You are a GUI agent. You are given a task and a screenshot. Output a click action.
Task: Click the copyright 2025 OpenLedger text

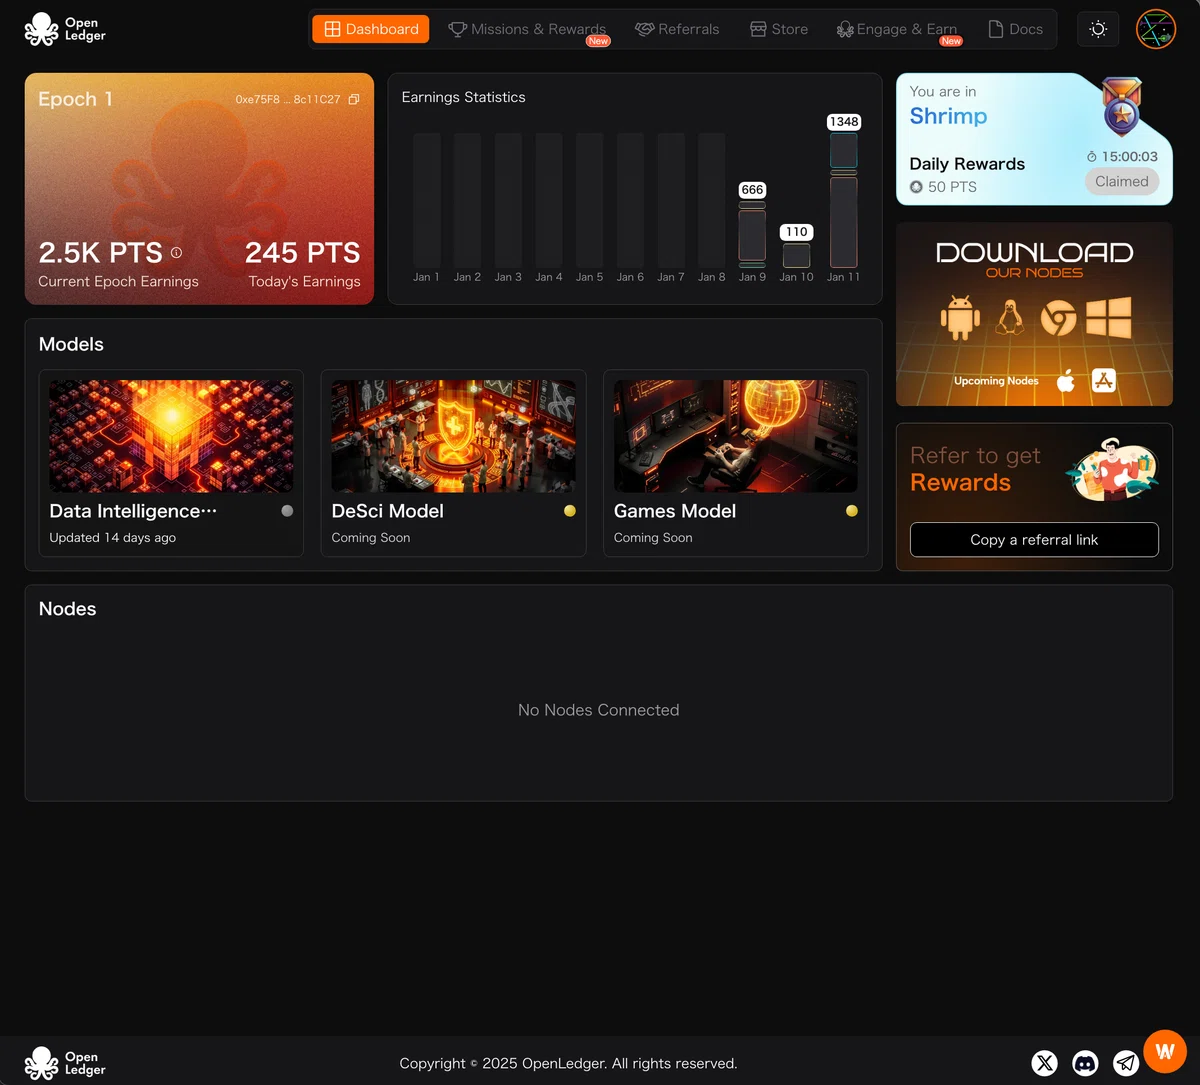click(568, 1063)
